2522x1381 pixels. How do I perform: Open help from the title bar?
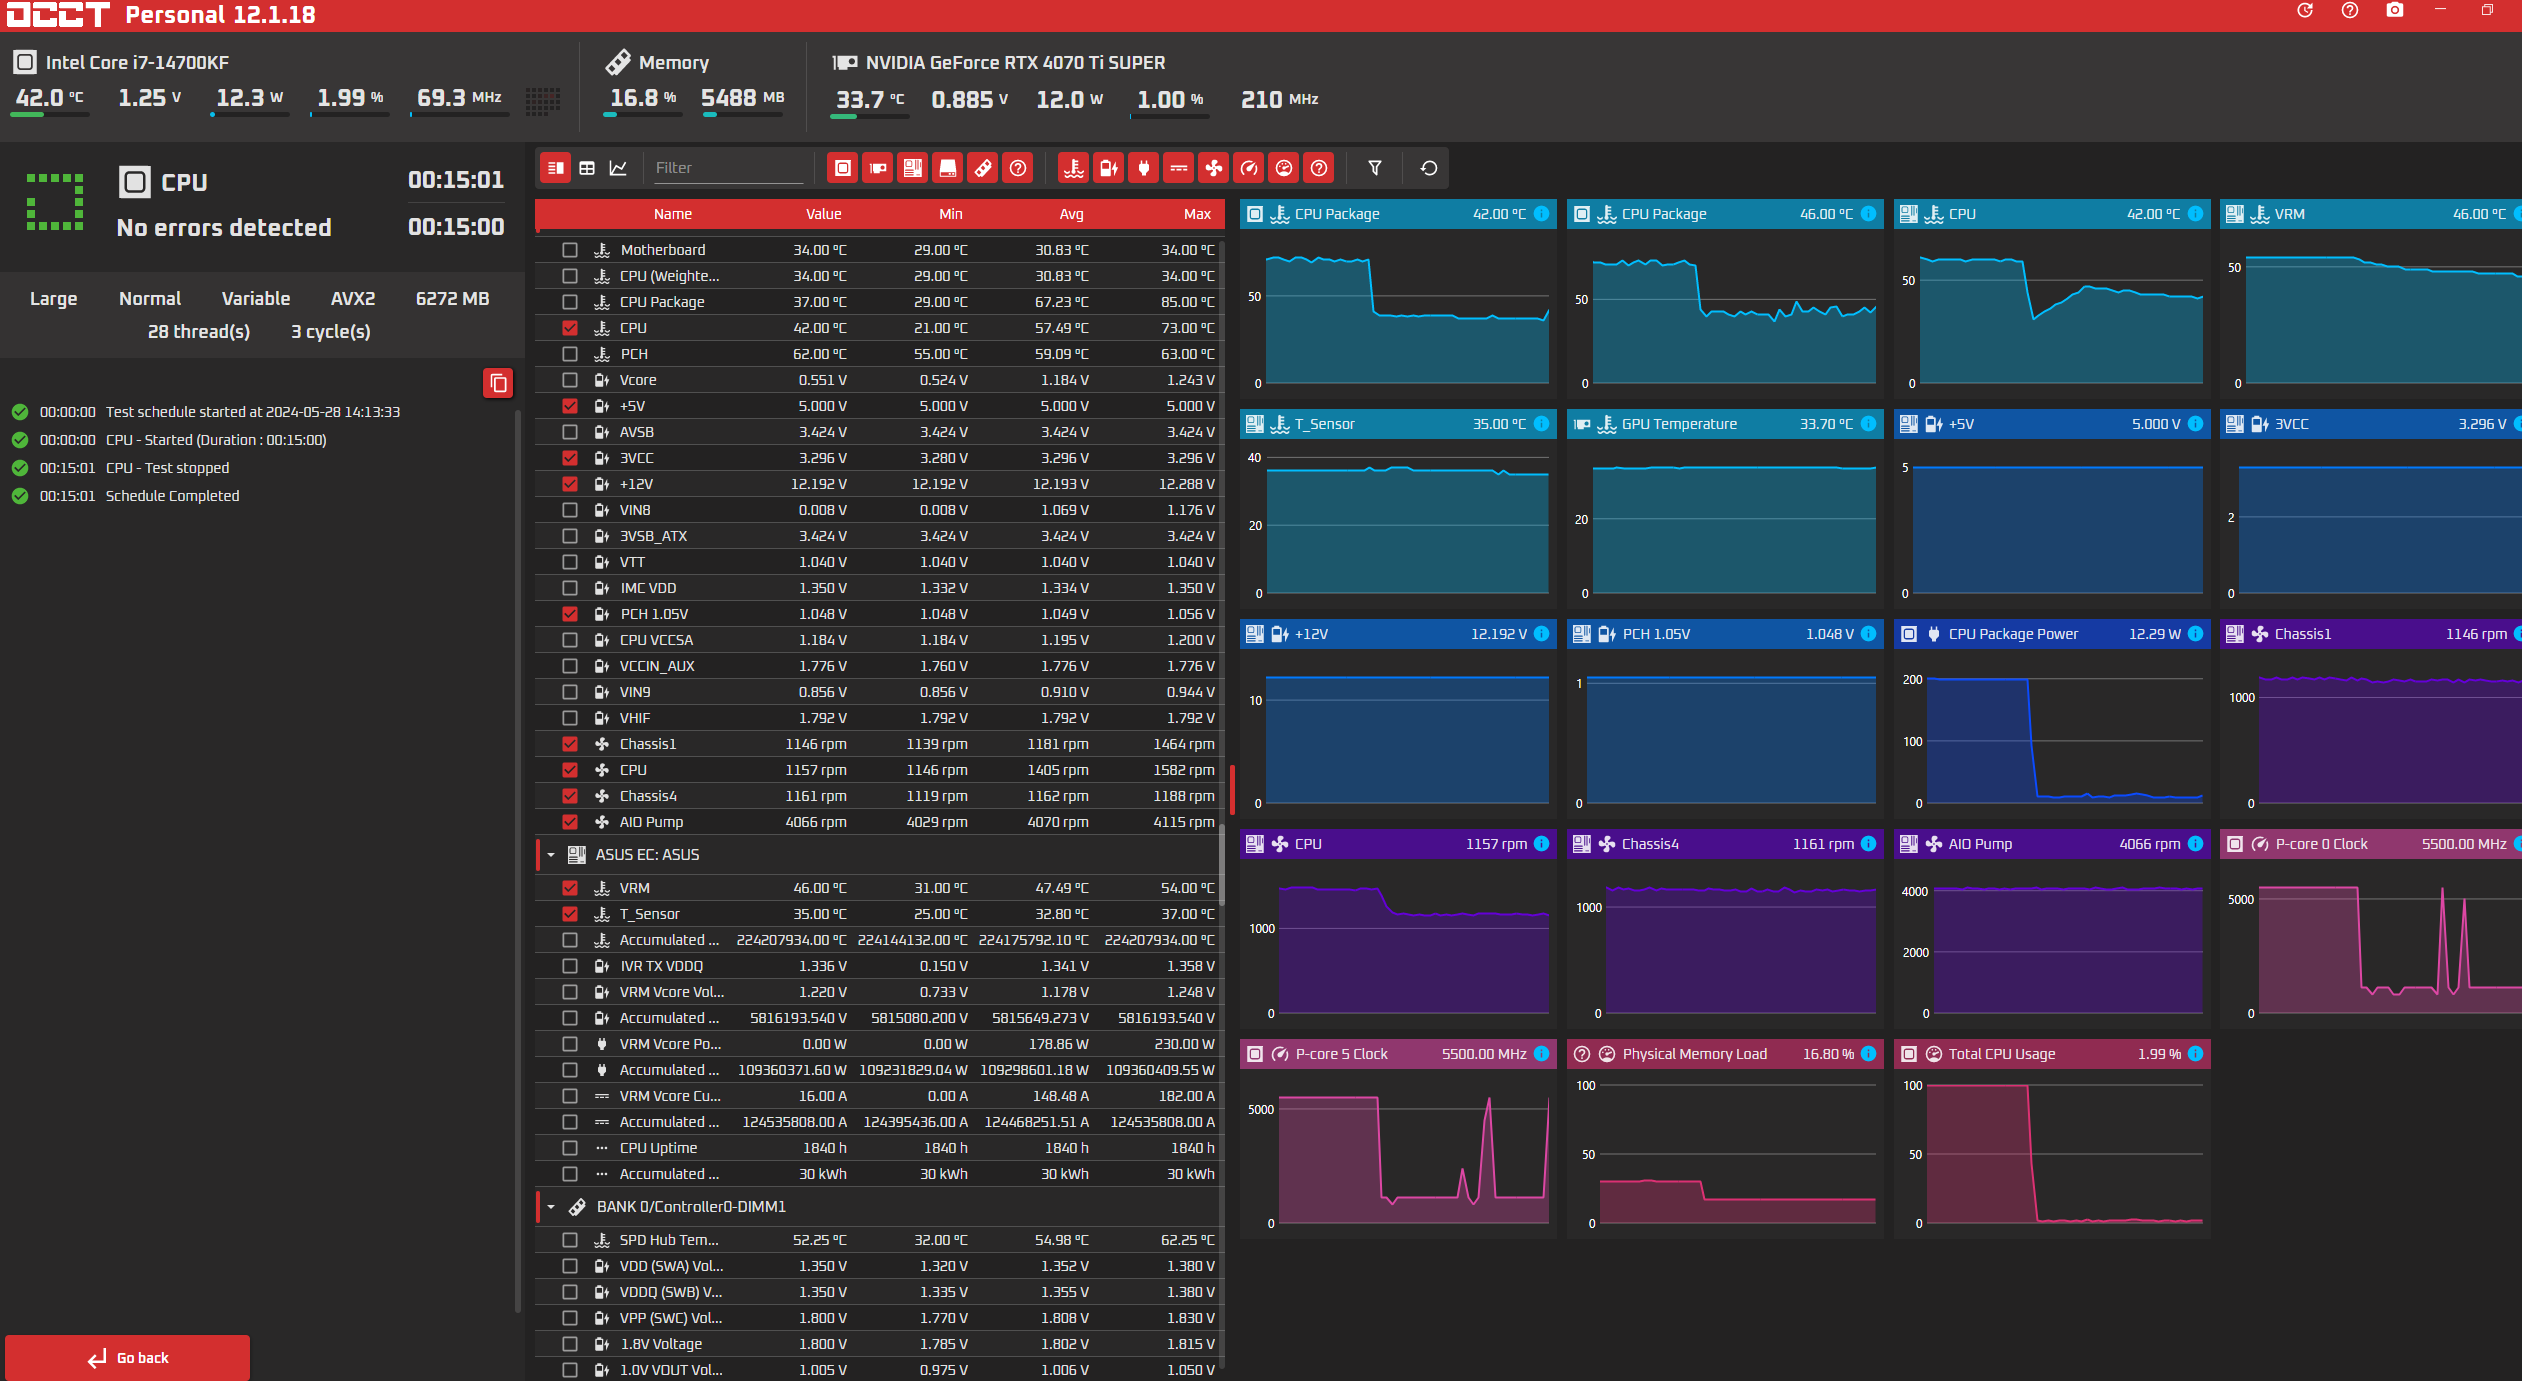2350,10
